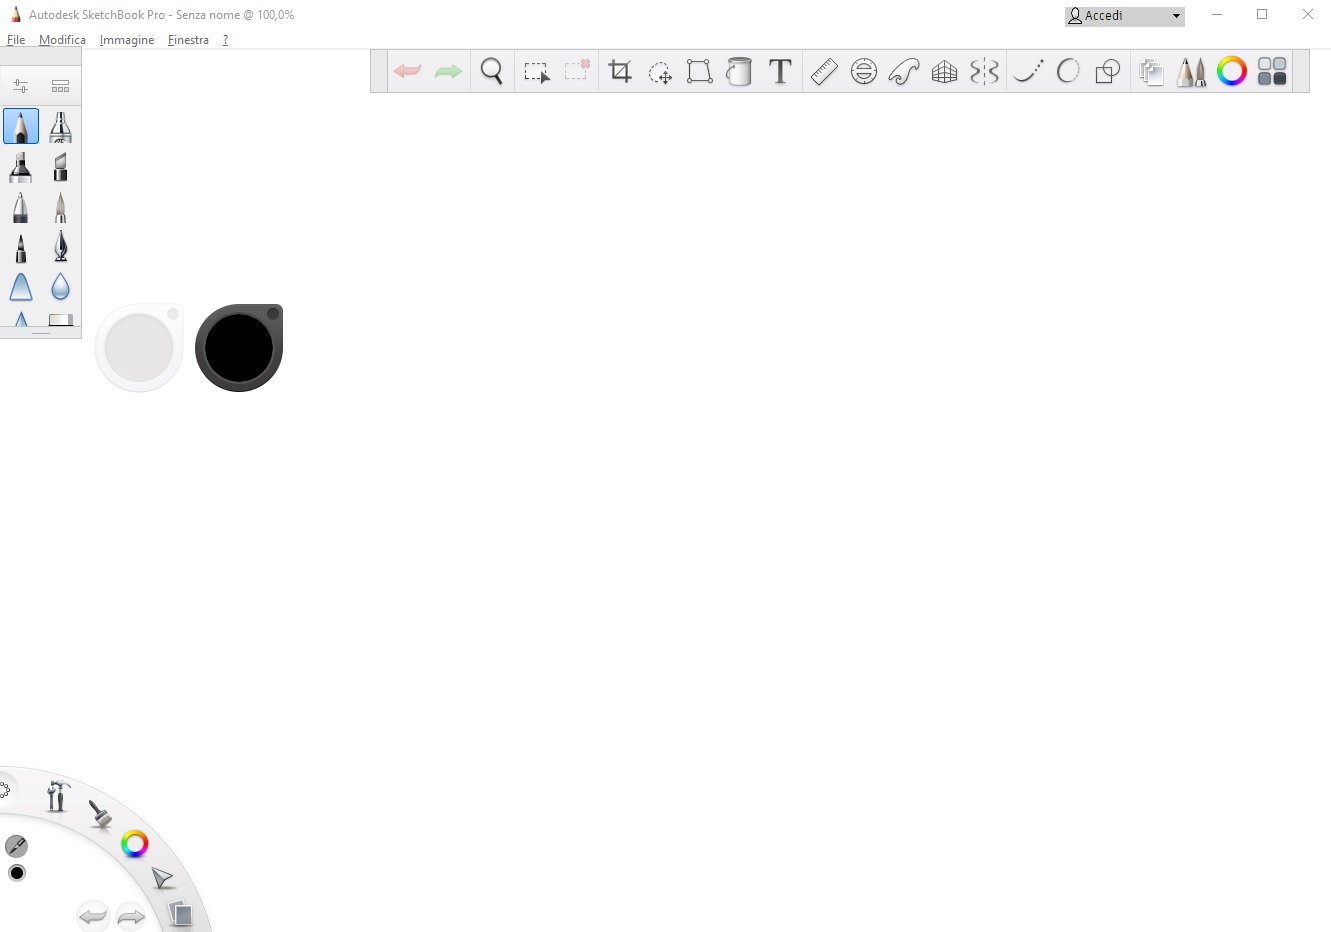Image resolution: width=1331 pixels, height=932 pixels.
Task: Open lagoon tools hammer and wrench icon
Action: pos(58,796)
